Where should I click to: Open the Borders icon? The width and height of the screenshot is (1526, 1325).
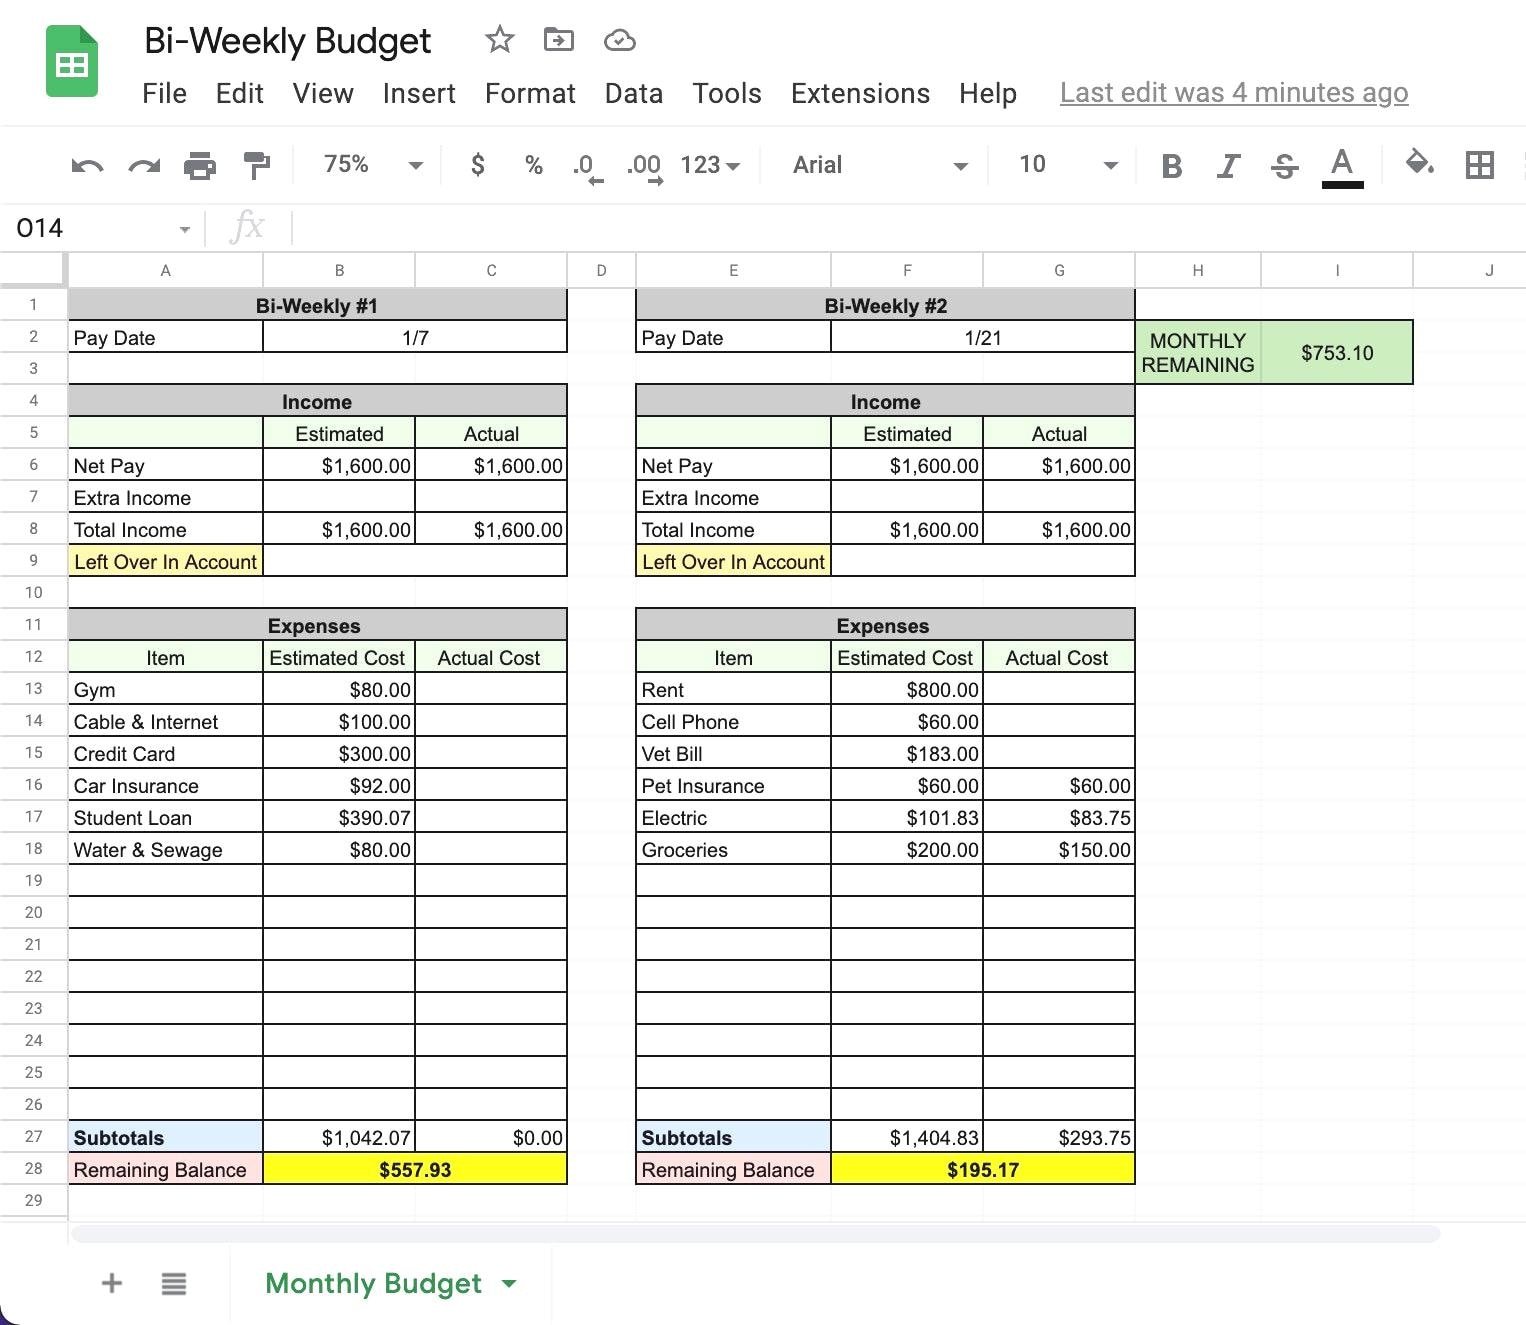(x=1482, y=165)
